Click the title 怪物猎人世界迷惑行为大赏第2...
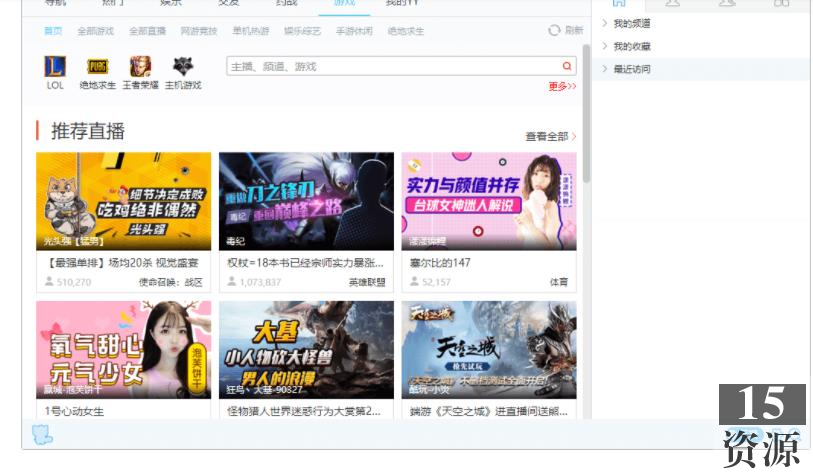The height and width of the screenshot is (476, 813). click(304, 411)
